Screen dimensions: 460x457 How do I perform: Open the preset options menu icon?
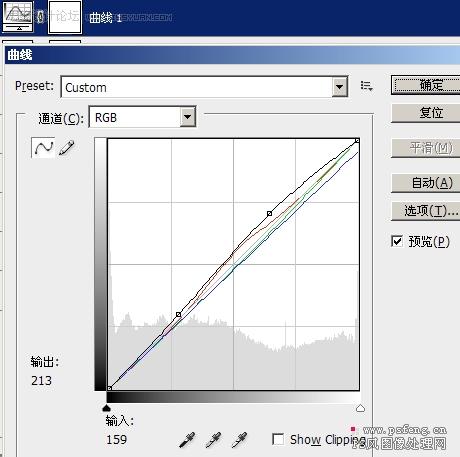366,86
